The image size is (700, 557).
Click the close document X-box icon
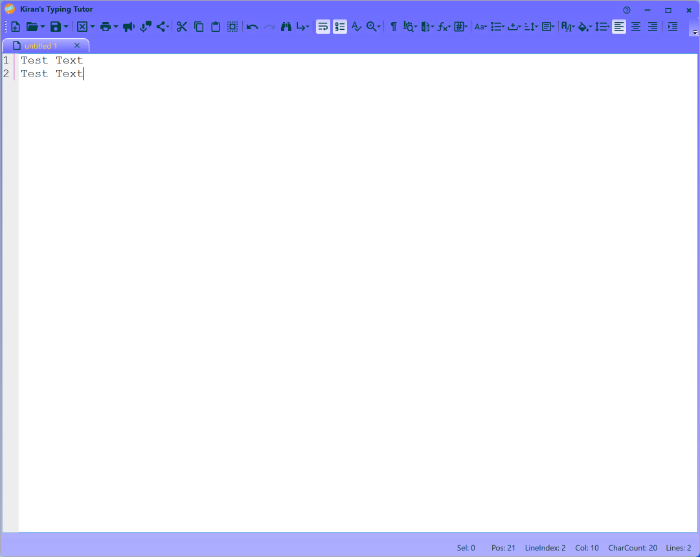coord(82,27)
